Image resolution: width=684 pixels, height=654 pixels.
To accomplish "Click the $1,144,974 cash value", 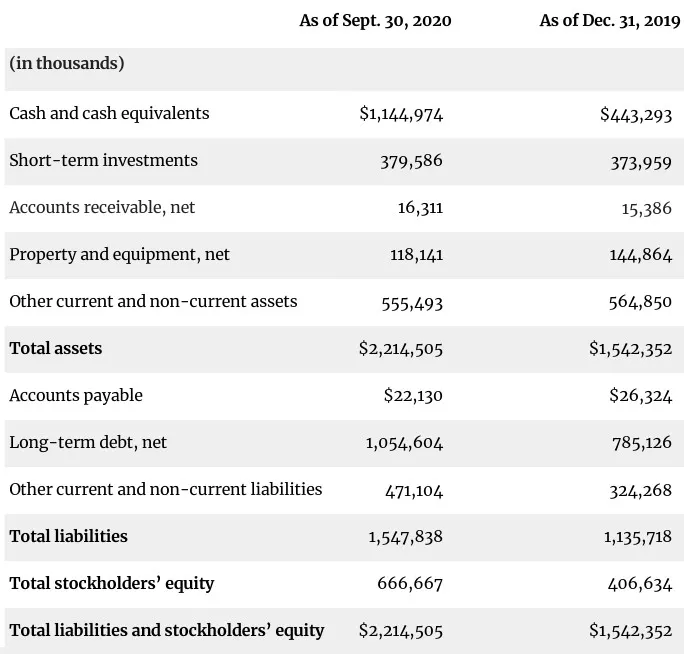I will (401, 115).
